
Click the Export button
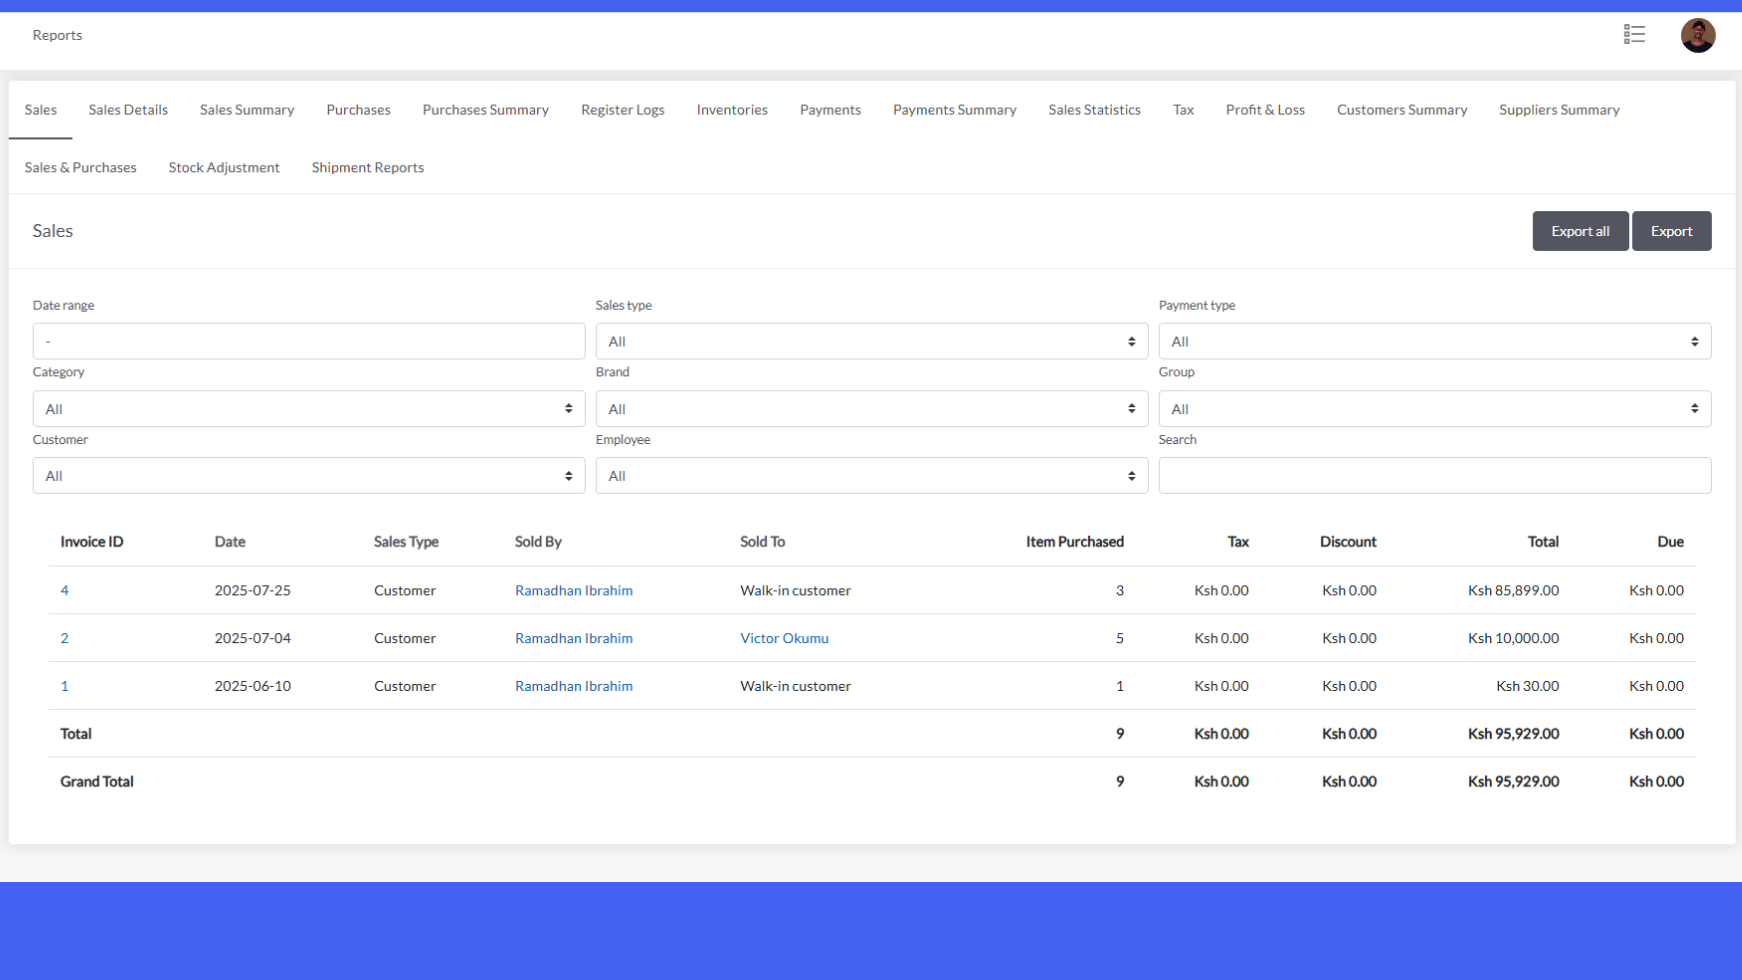point(1671,231)
